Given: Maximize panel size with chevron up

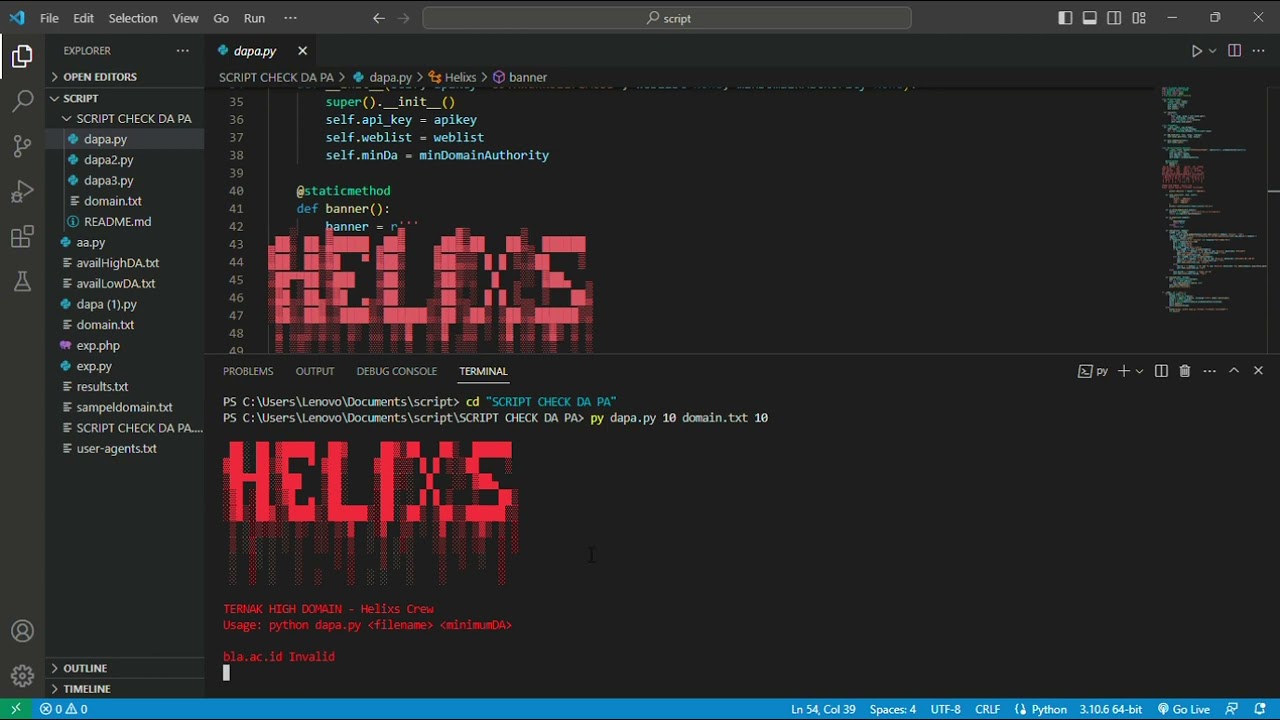Looking at the screenshot, I should (x=1234, y=371).
